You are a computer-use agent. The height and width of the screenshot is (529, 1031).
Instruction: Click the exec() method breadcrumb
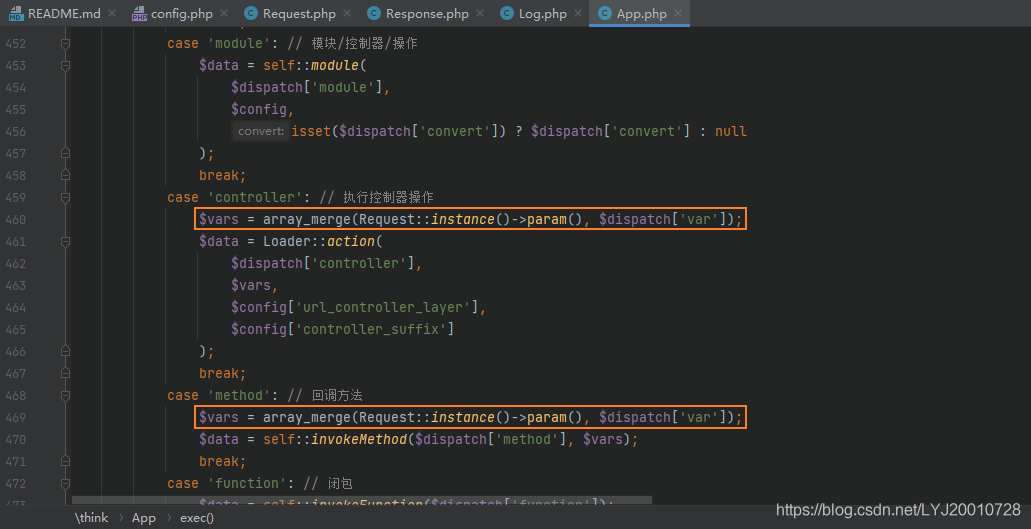pos(197,518)
